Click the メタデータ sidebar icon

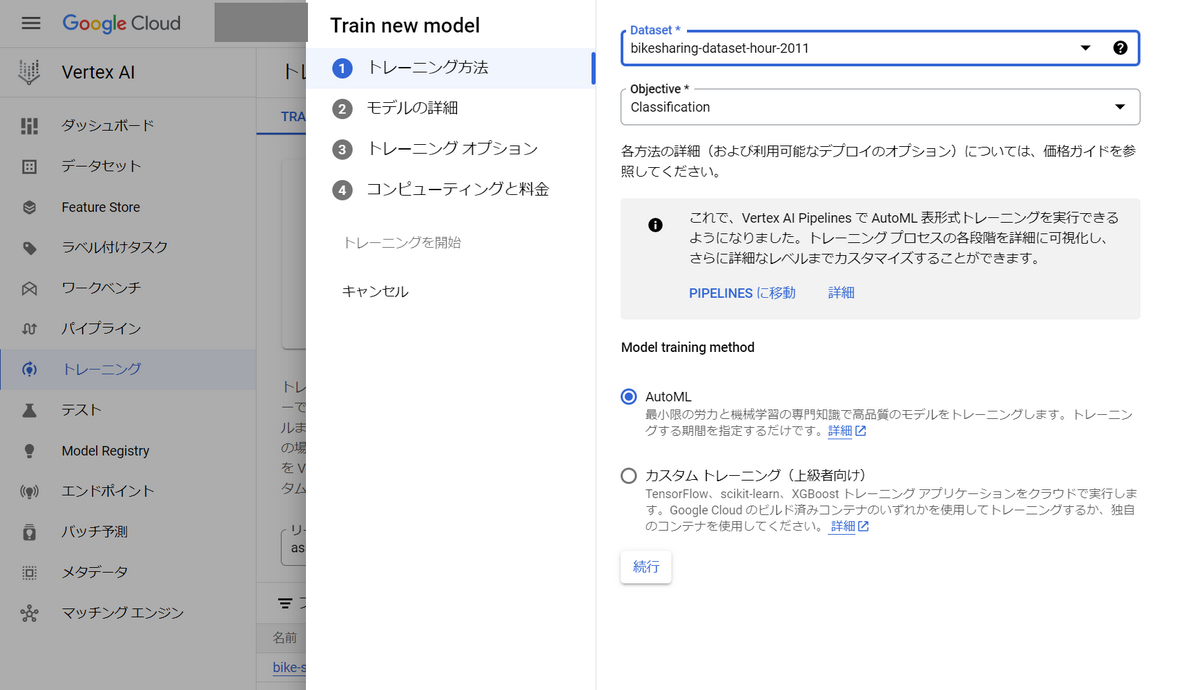click(x=29, y=572)
